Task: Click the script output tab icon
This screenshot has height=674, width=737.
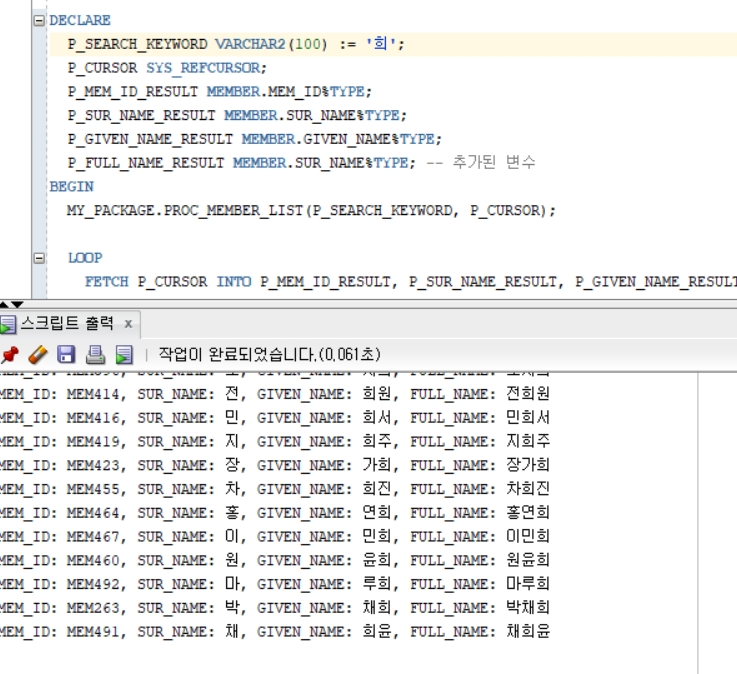Action: 8,324
